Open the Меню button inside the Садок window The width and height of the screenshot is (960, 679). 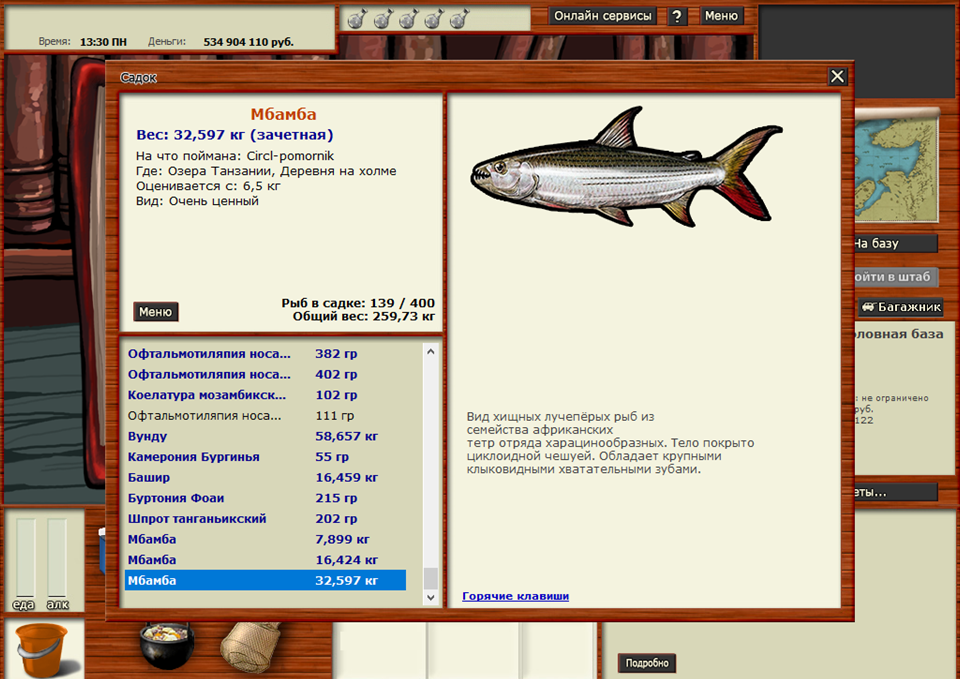point(156,311)
